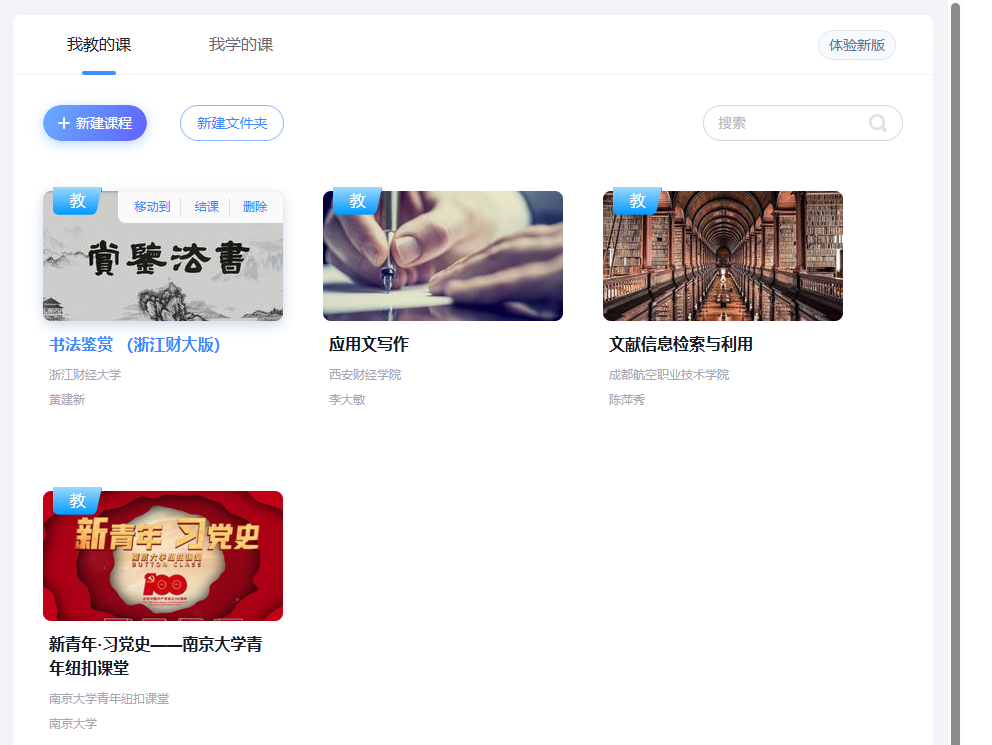Open the 应用文写作 pen-writing cover image
Viewport: 992px width, 745px height.
[443, 258]
